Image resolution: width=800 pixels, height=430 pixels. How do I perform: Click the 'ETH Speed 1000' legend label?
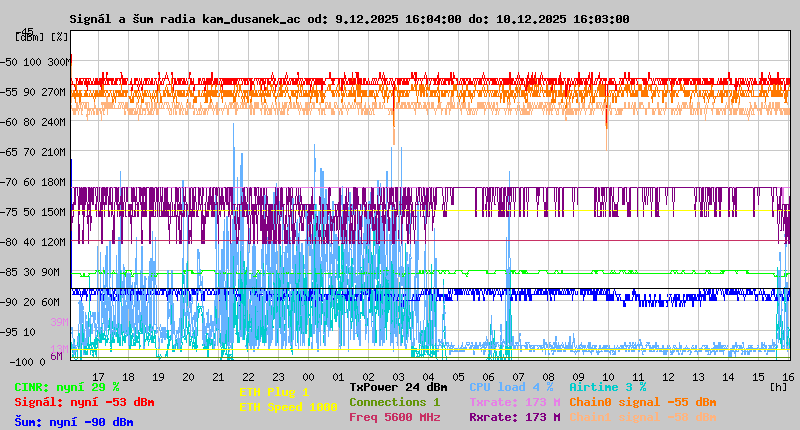tap(288, 407)
